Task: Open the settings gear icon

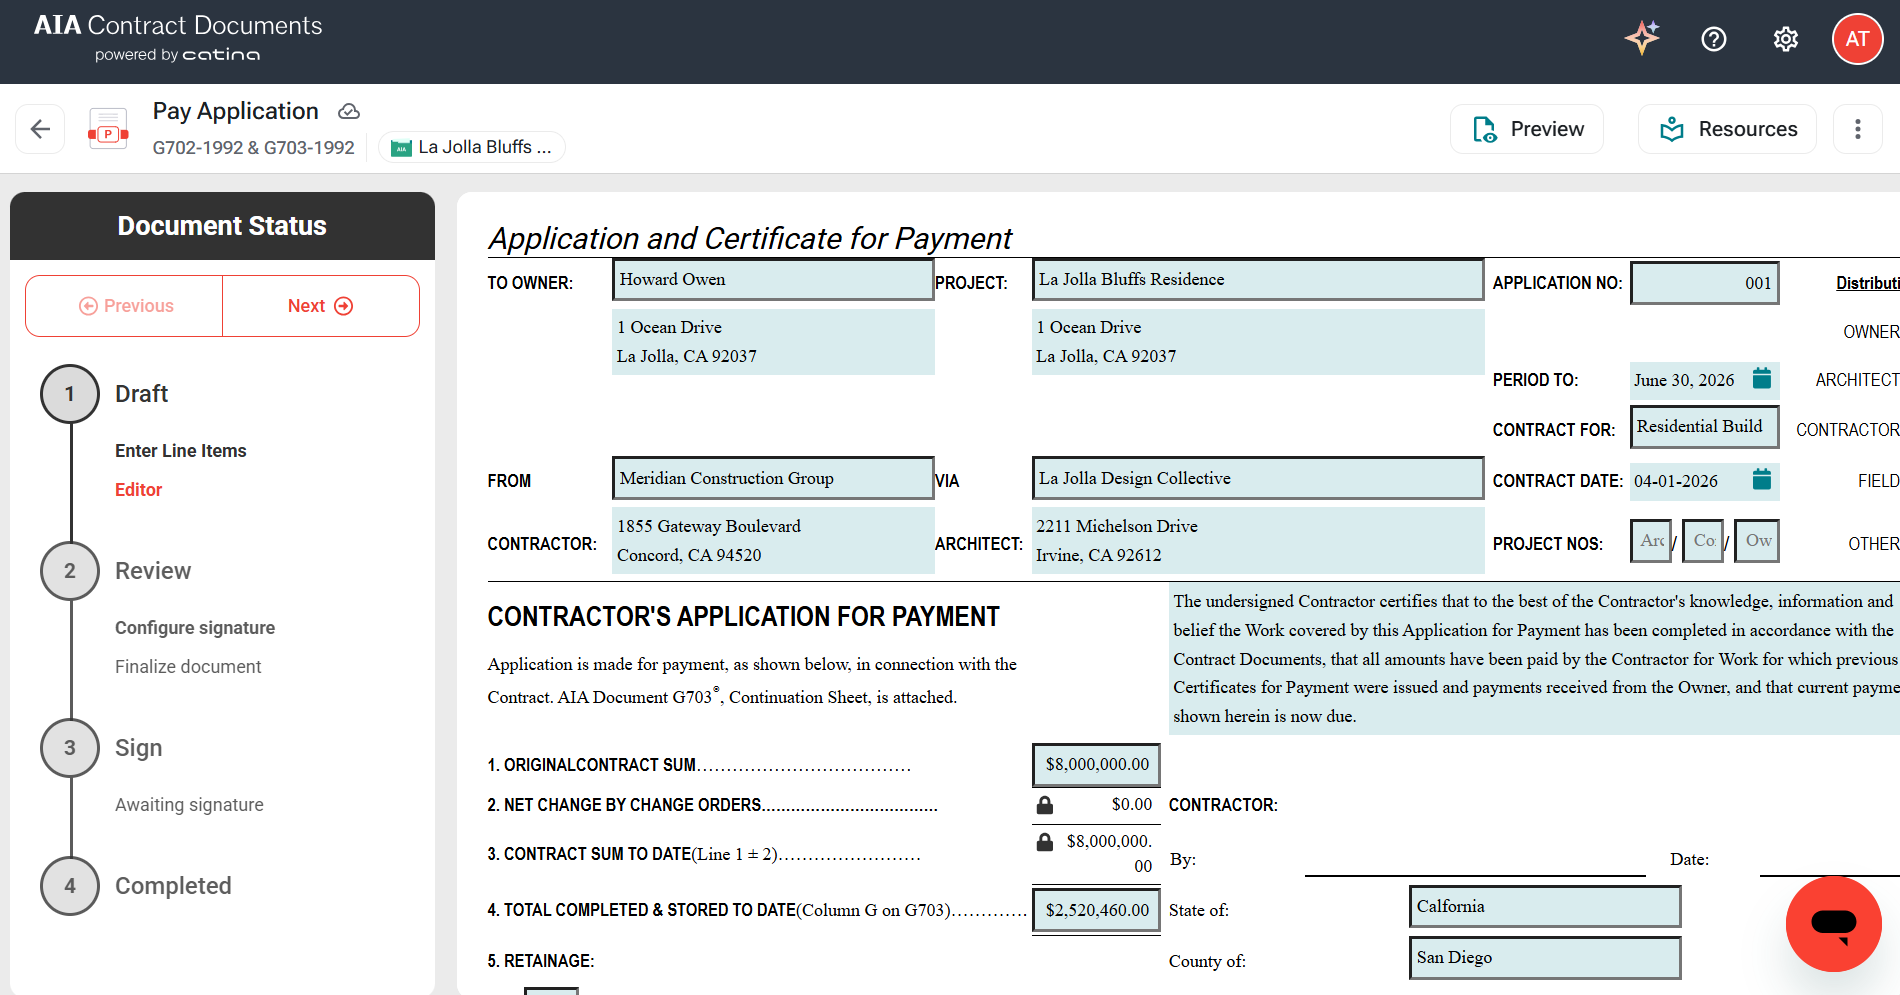Action: click(1786, 39)
